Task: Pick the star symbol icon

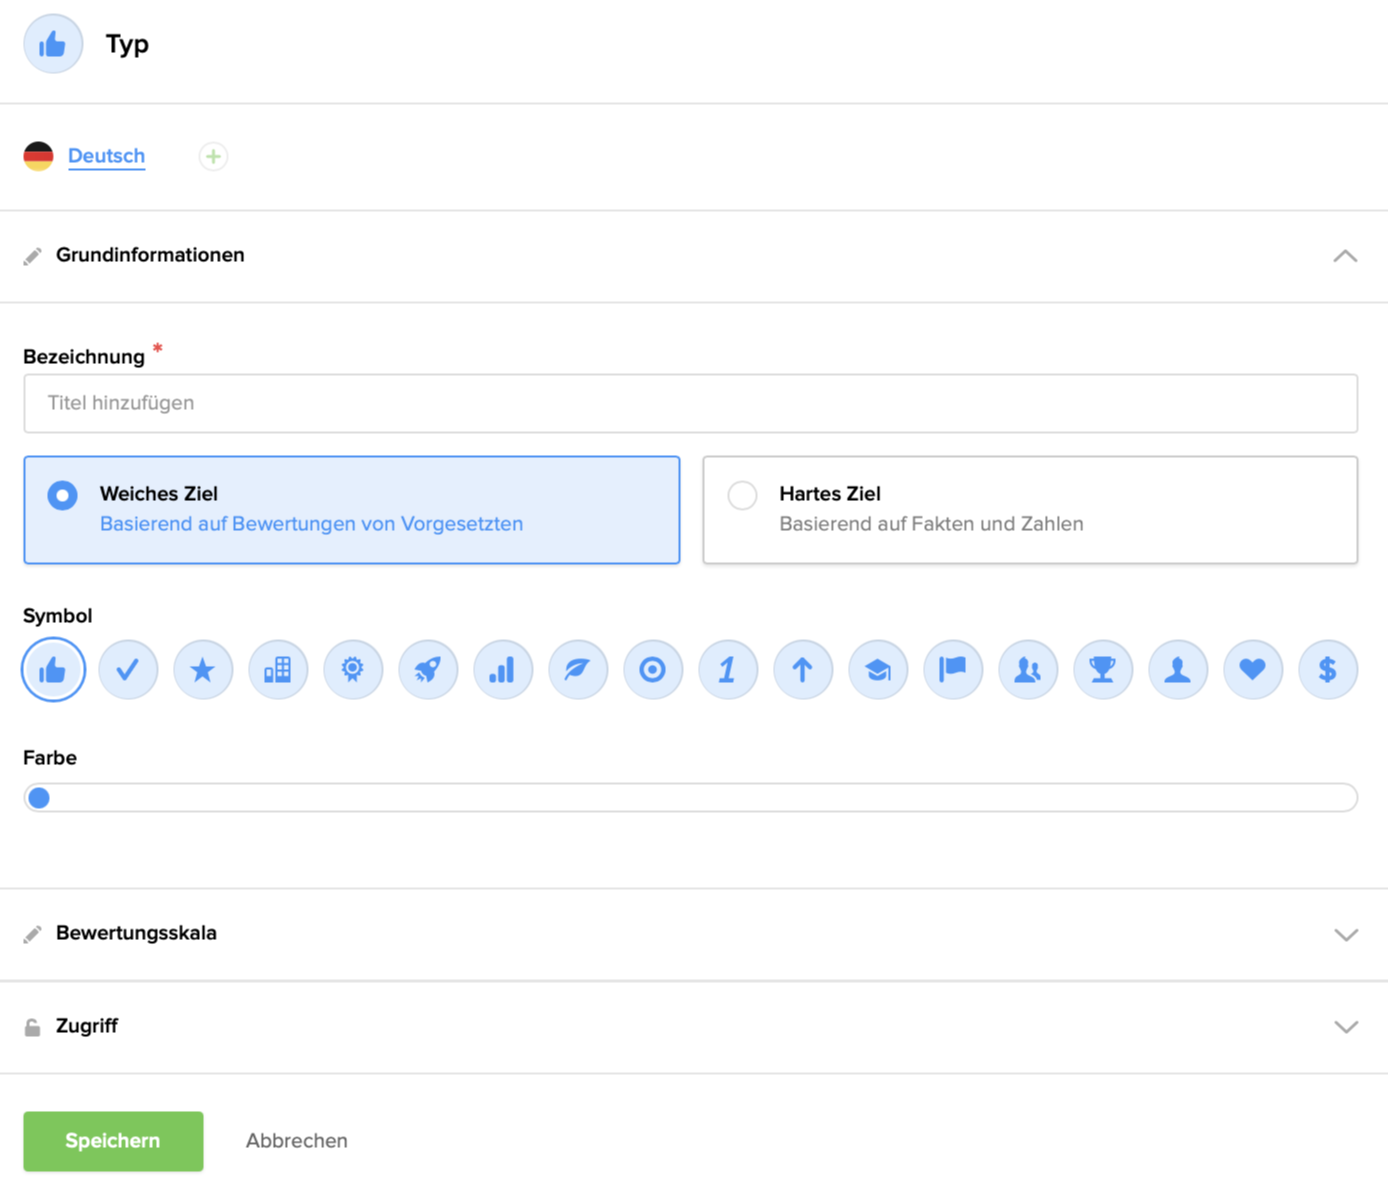Action: [203, 669]
